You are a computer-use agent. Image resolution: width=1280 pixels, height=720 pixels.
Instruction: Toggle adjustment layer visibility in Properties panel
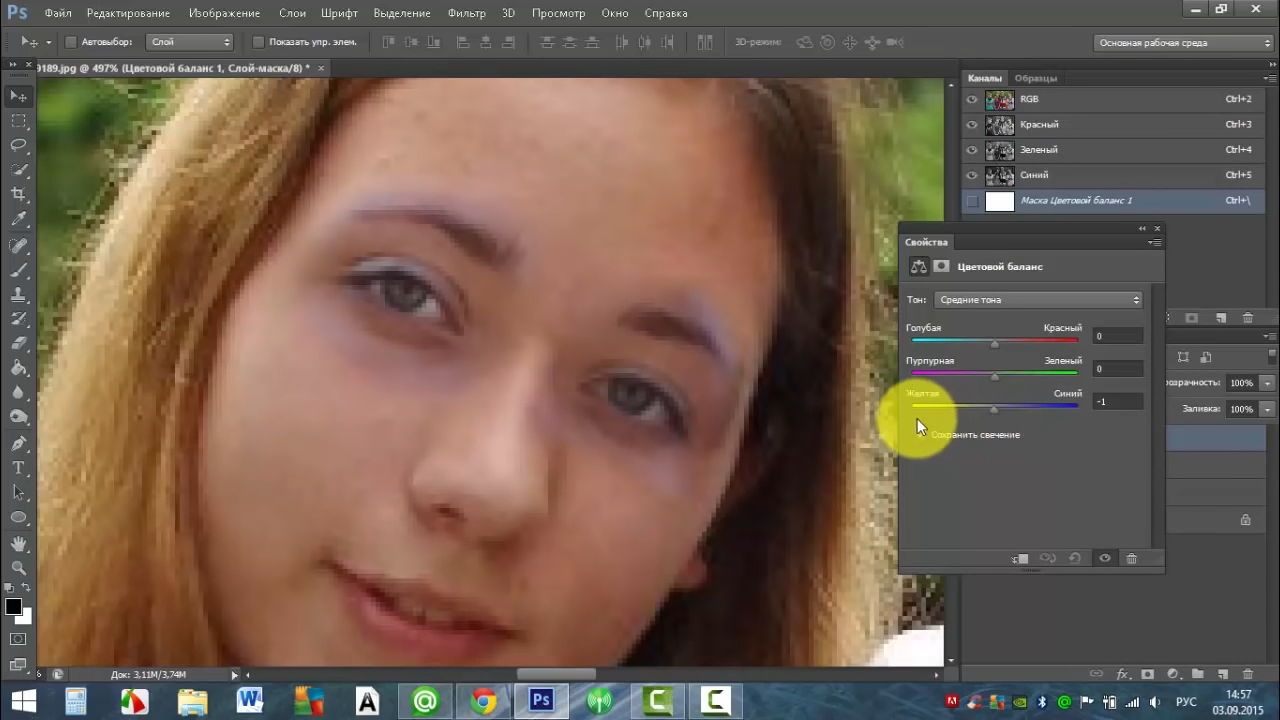[1105, 559]
